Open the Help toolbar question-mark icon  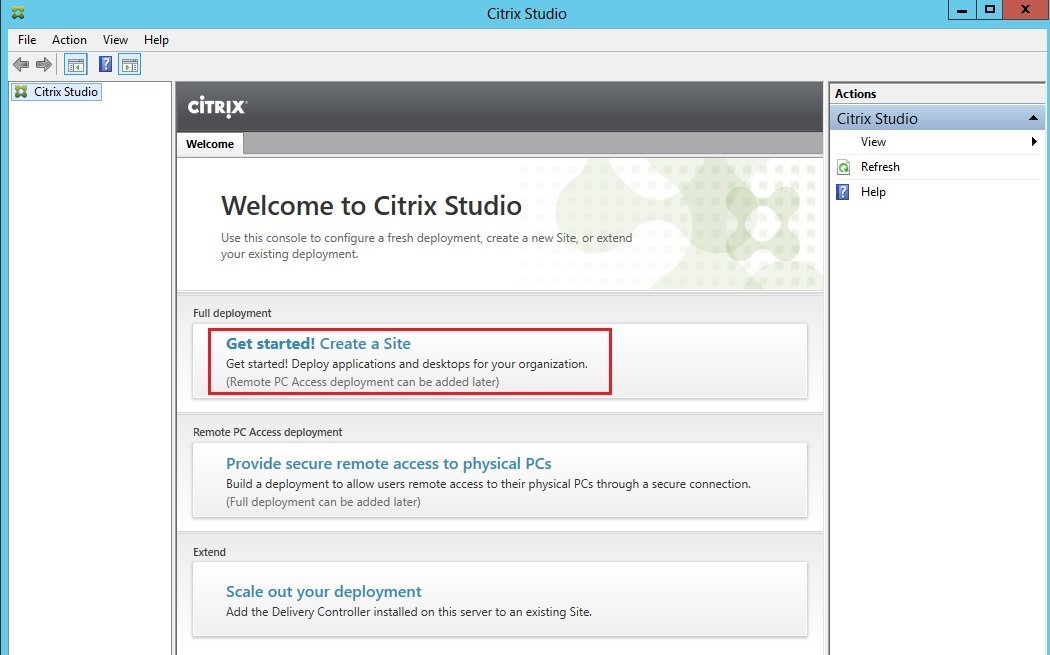[x=105, y=64]
